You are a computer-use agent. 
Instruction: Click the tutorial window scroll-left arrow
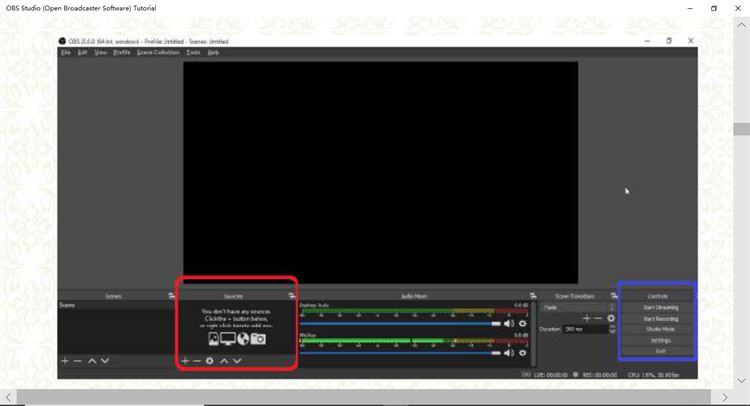[x=8, y=397]
